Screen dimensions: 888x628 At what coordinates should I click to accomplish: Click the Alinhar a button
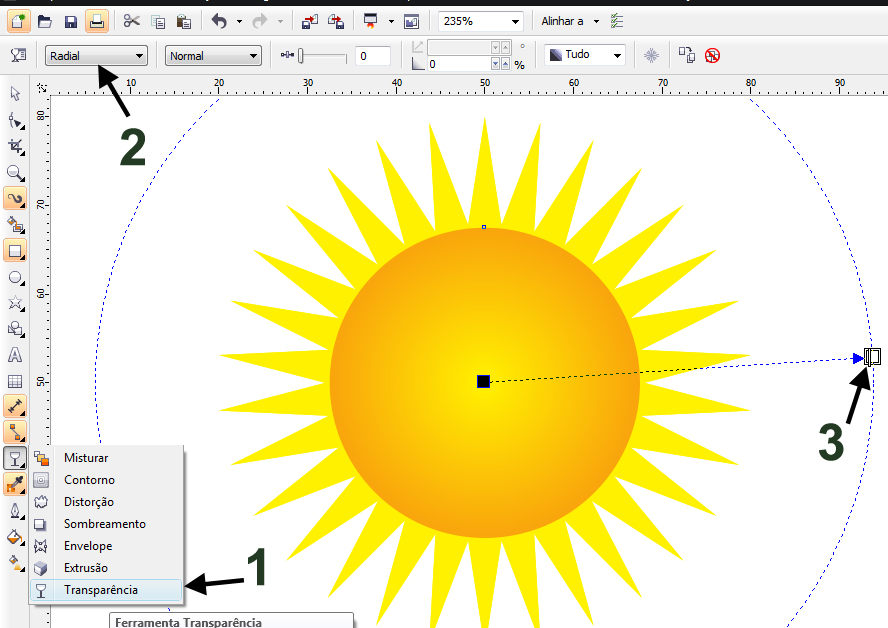pos(561,20)
